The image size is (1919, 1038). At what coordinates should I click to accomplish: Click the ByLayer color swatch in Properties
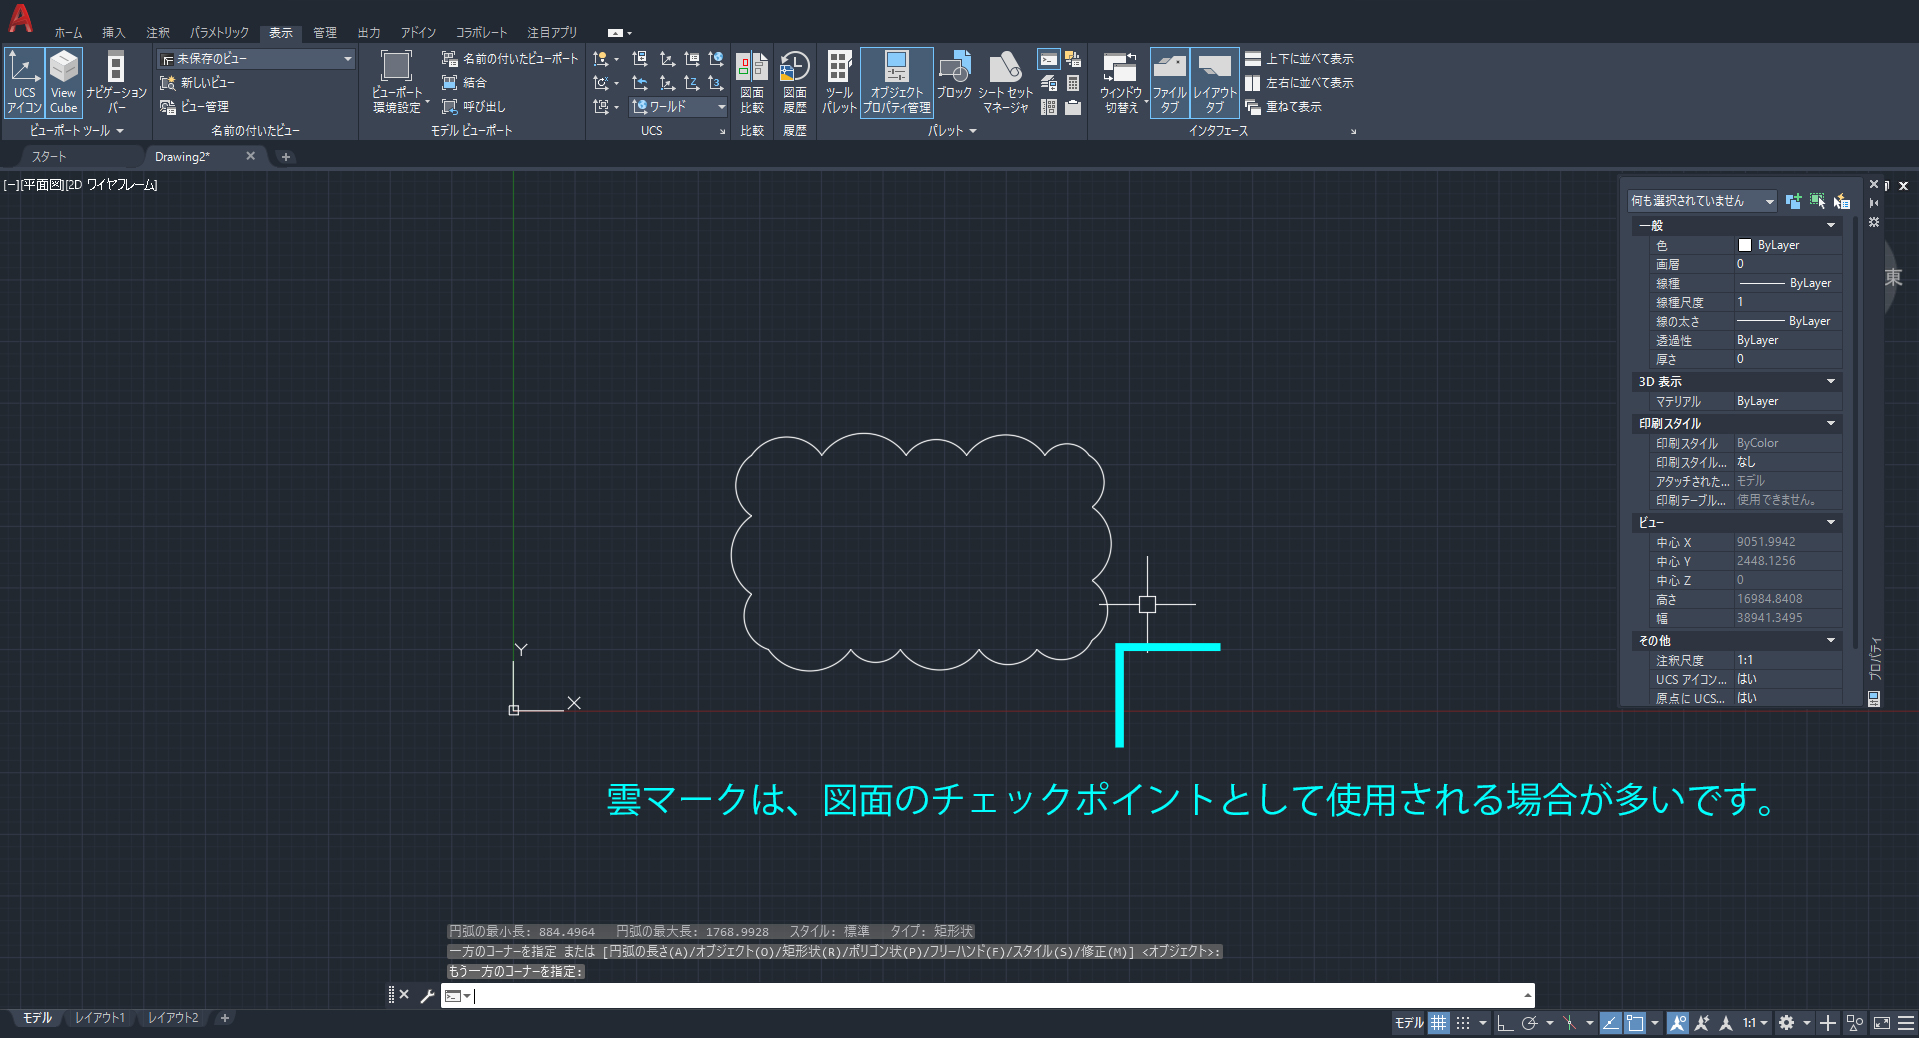pyautogui.click(x=1746, y=244)
